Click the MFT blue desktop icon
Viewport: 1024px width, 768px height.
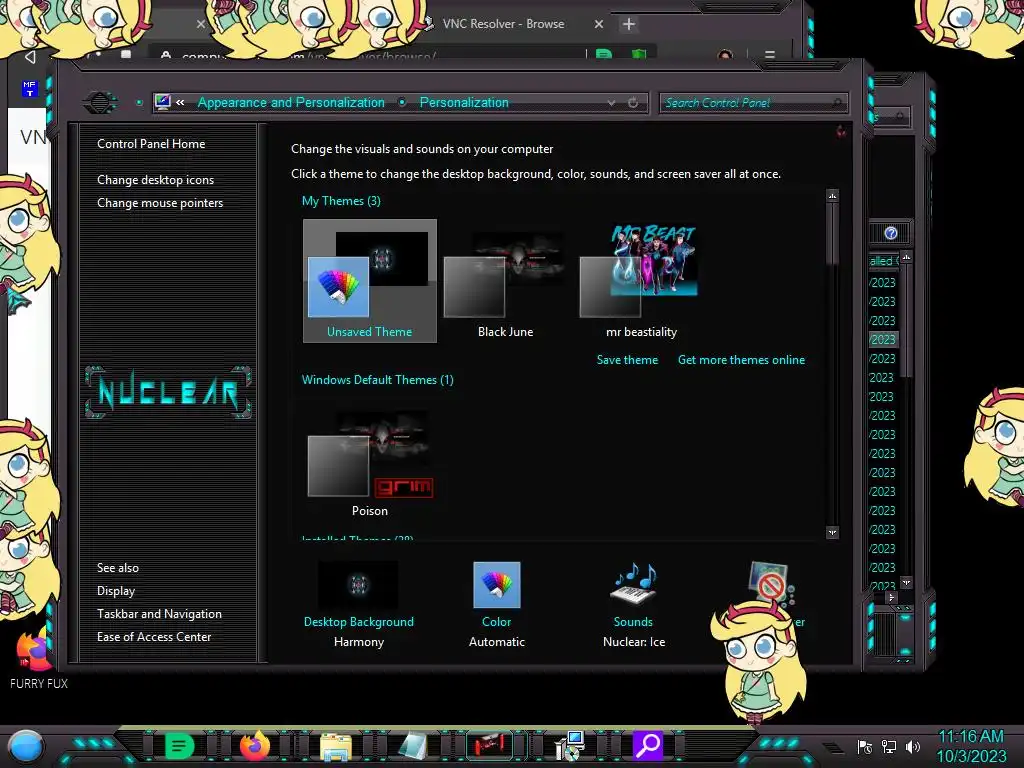29,88
